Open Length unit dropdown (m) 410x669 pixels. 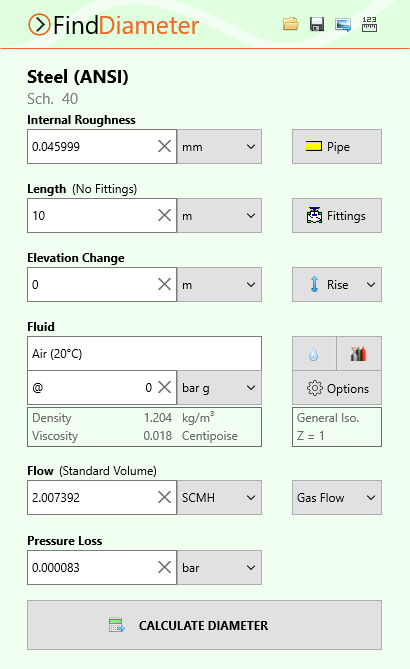(219, 215)
